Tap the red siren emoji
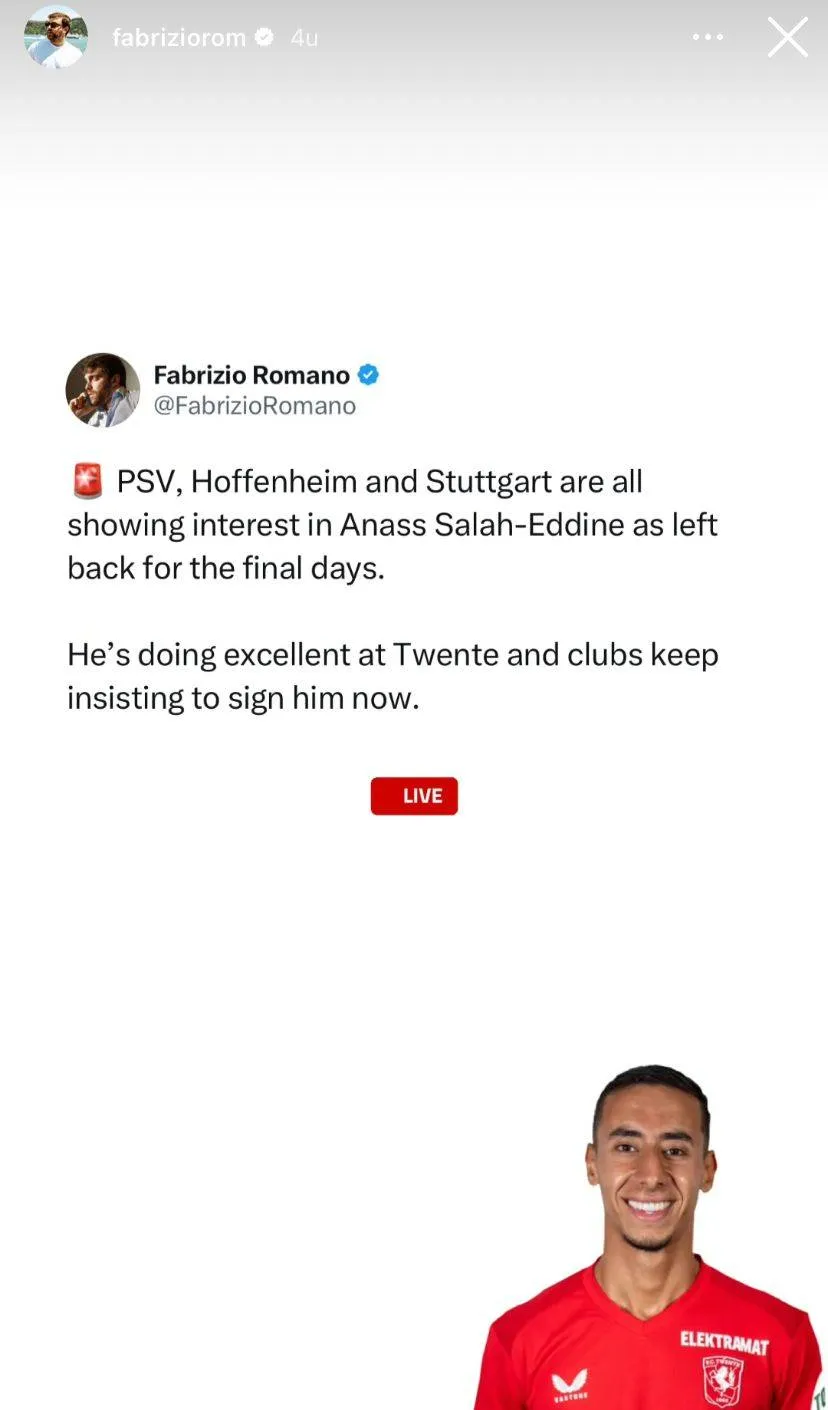Viewport: 828px width, 1410px height. (x=88, y=482)
